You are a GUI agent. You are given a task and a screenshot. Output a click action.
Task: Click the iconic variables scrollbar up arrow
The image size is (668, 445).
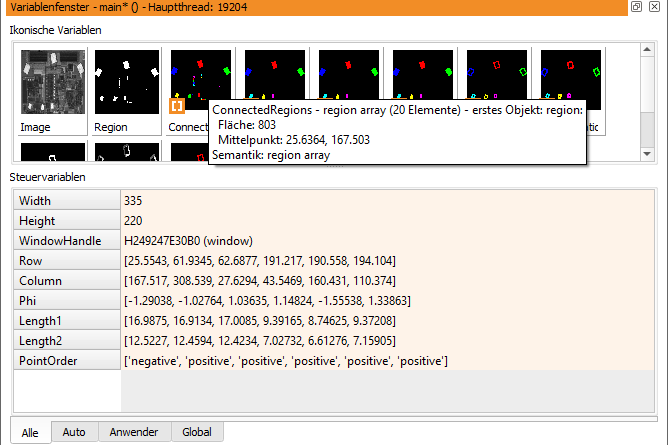coord(647,49)
